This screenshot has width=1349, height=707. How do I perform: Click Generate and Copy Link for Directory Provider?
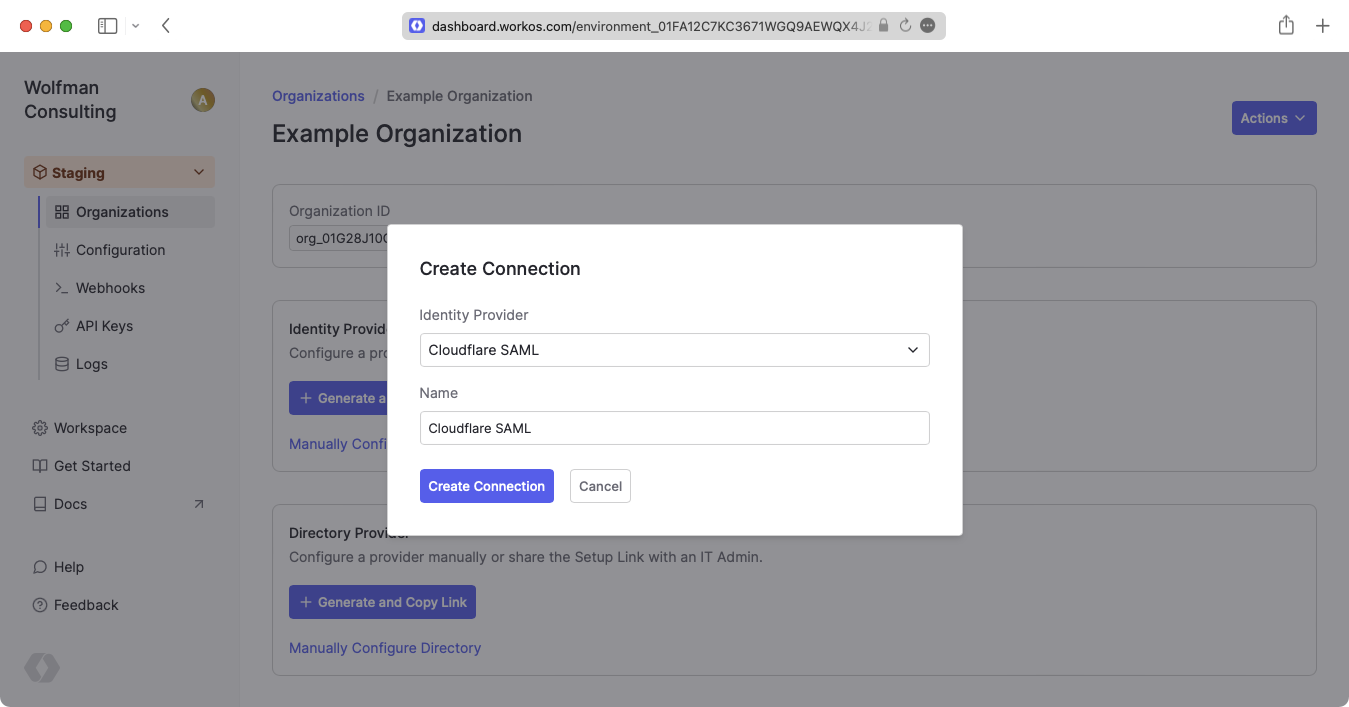click(x=382, y=601)
